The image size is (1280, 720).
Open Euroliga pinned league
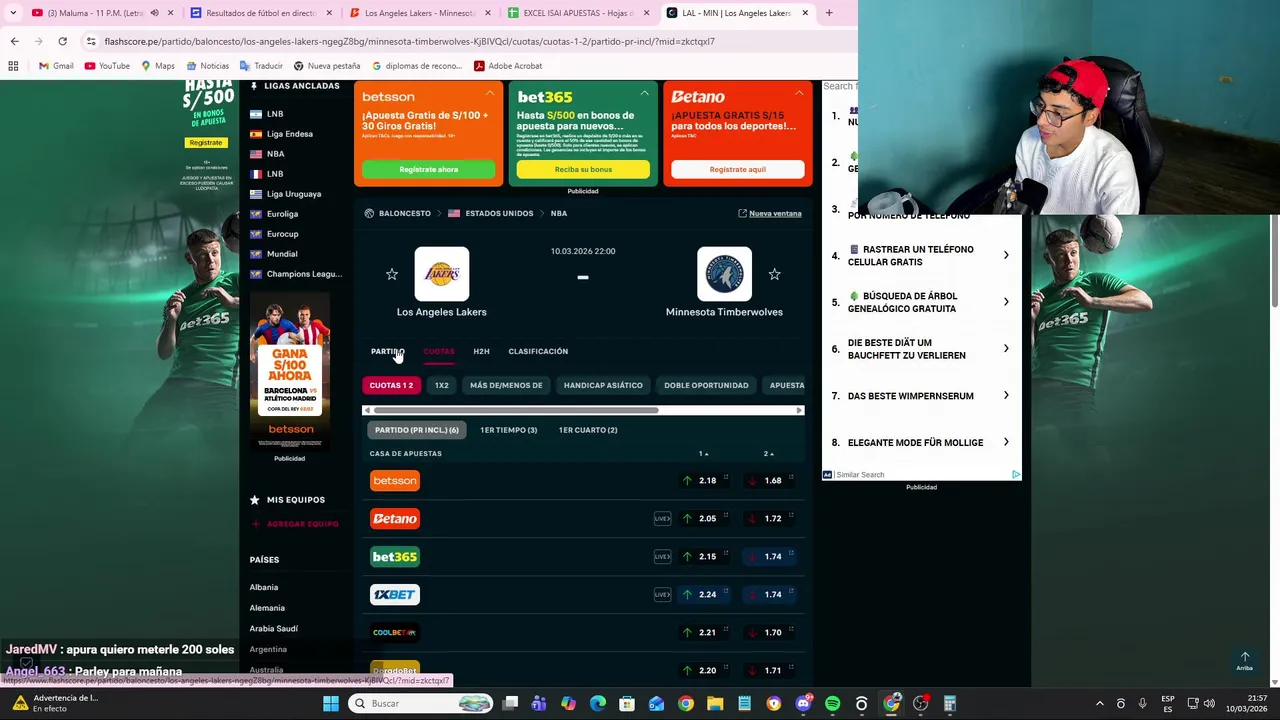[x=282, y=214]
